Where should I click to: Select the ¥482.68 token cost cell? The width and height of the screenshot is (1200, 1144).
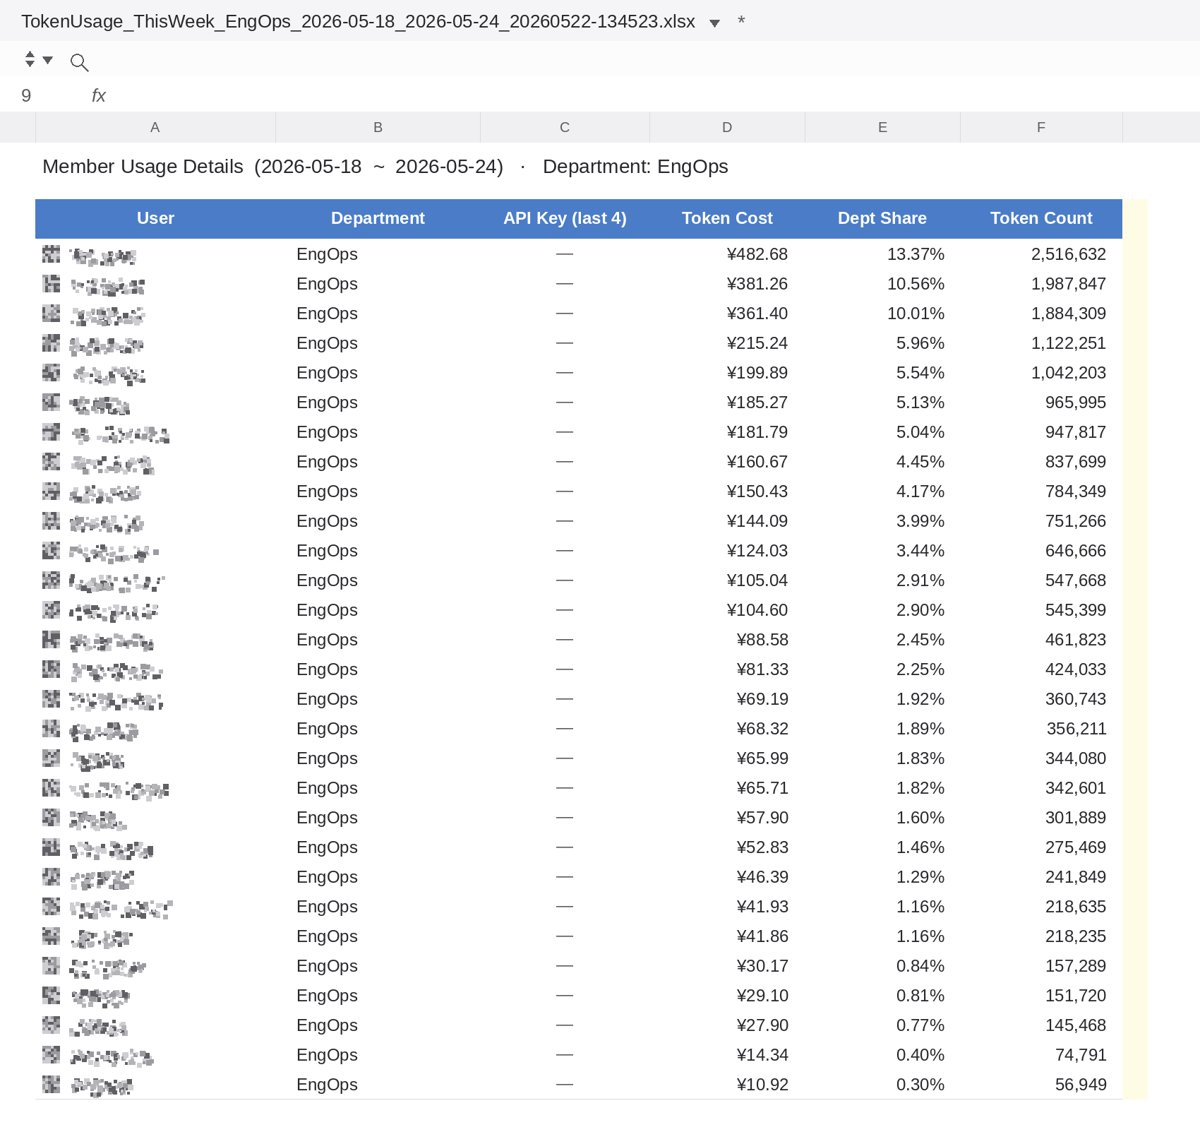(x=727, y=254)
